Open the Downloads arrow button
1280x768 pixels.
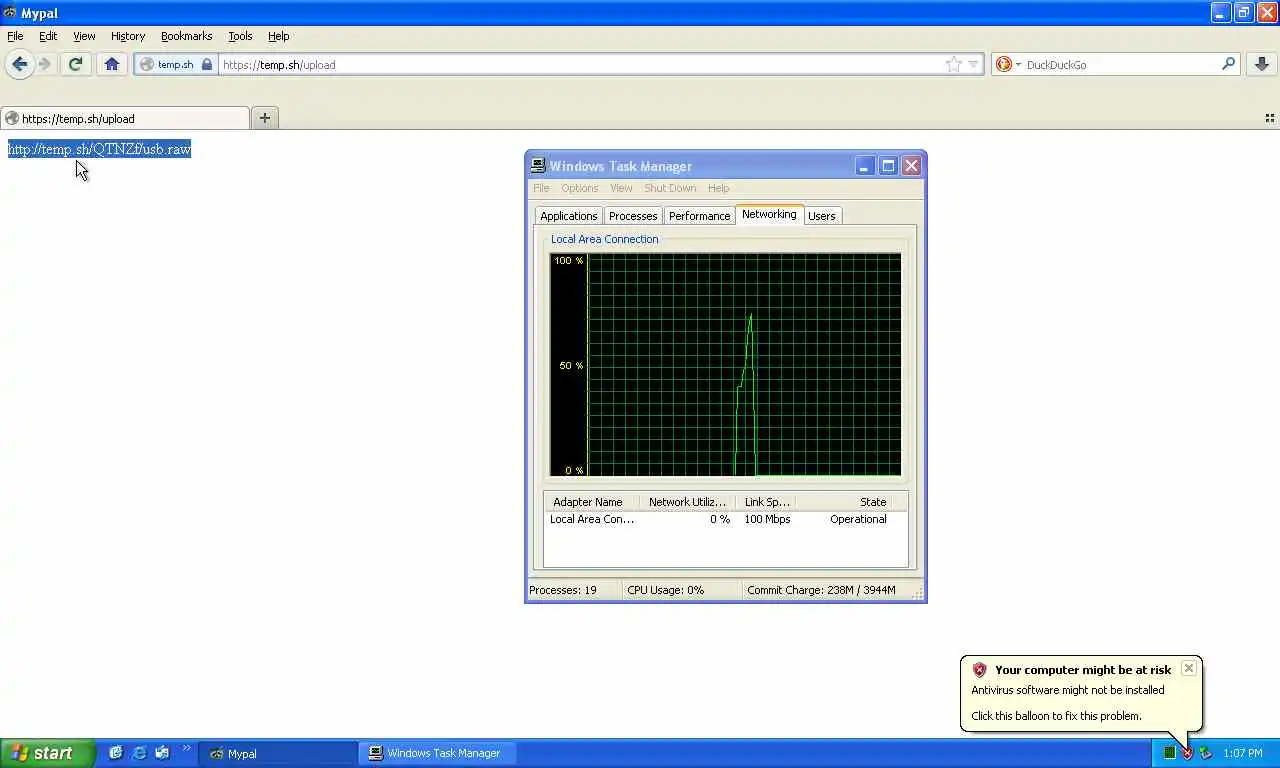[1262, 64]
